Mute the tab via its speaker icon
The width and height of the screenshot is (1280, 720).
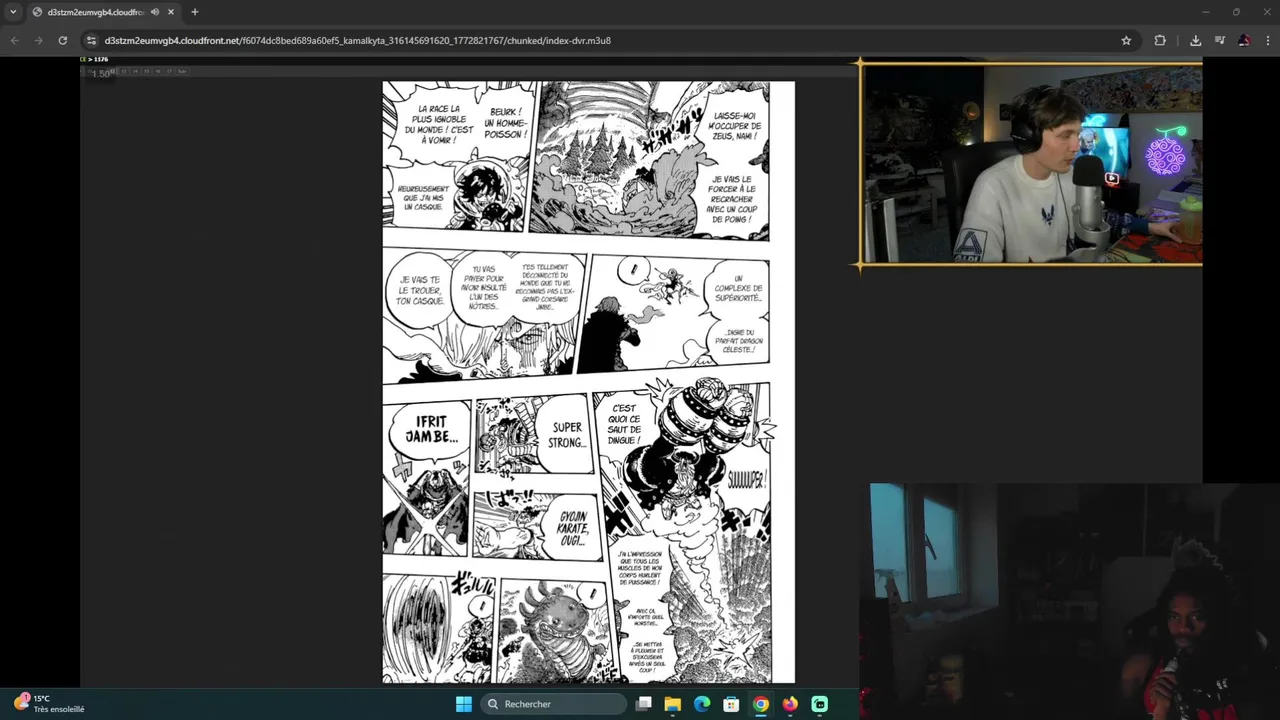point(155,12)
